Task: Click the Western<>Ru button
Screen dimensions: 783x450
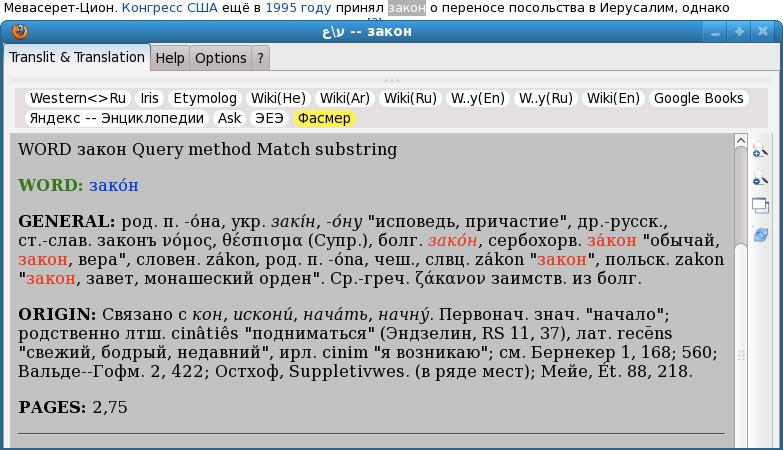Action: tap(78, 98)
